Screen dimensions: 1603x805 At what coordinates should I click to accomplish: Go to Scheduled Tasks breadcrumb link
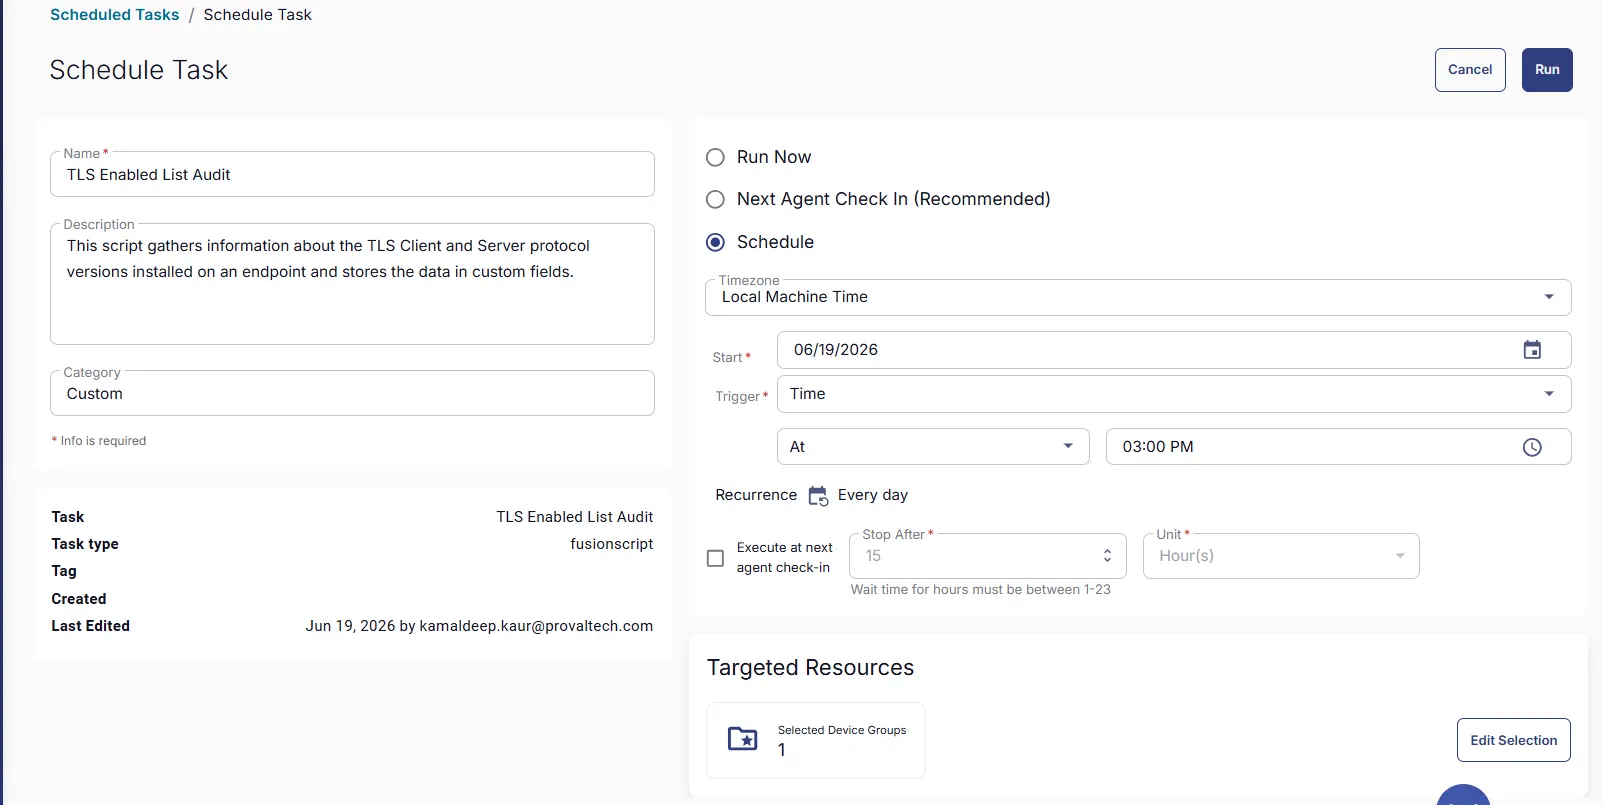pyautogui.click(x=115, y=15)
